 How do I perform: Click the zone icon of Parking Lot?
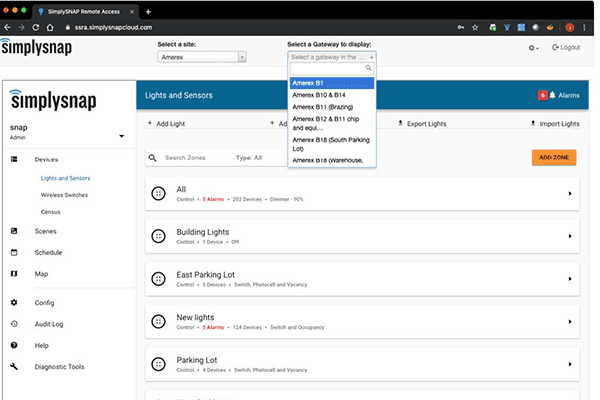(158, 364)
